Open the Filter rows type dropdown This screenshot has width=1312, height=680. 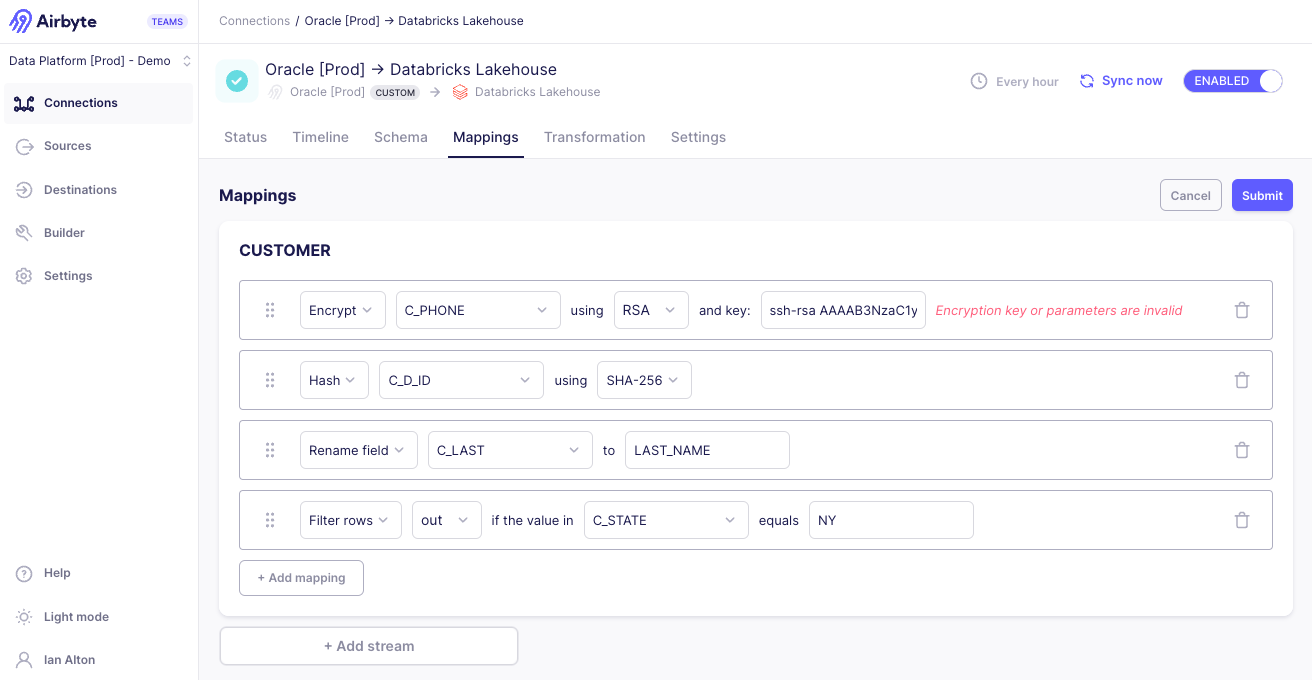351,520
